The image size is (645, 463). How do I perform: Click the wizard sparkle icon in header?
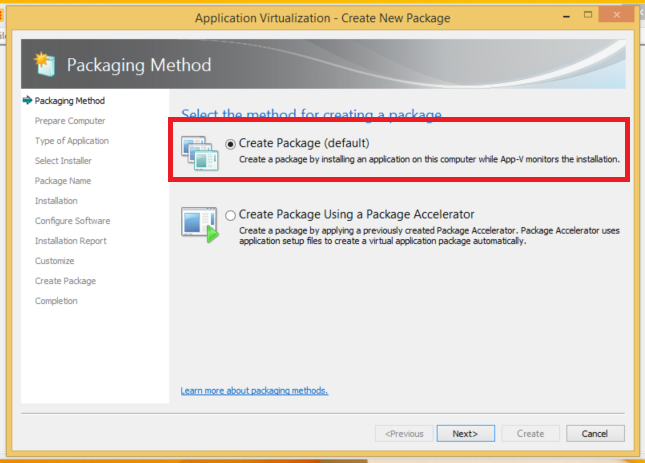coord(43,64)
